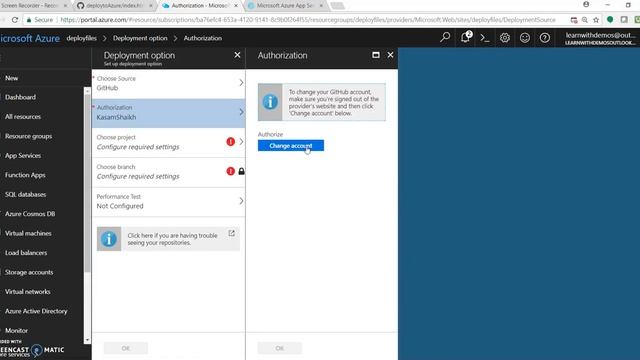Image resolution: width=640 pixels, height=360 pixels.
Task: Click the red error icon on Choose project
Action: (231, 142)
